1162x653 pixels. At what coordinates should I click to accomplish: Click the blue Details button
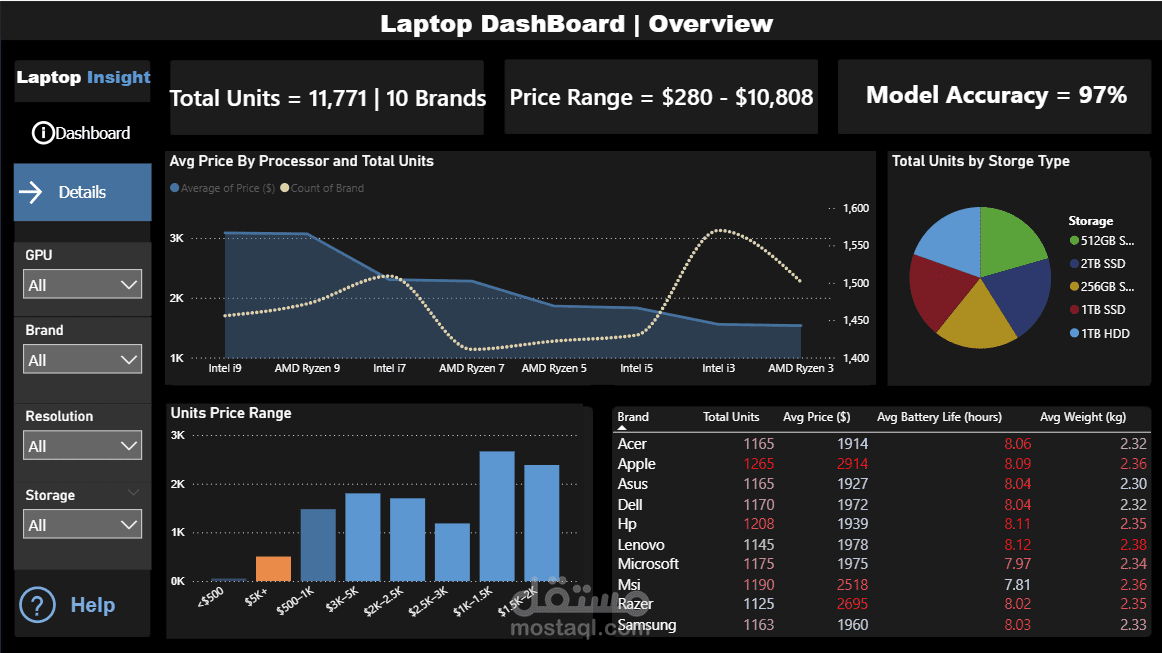click(82, 191)
